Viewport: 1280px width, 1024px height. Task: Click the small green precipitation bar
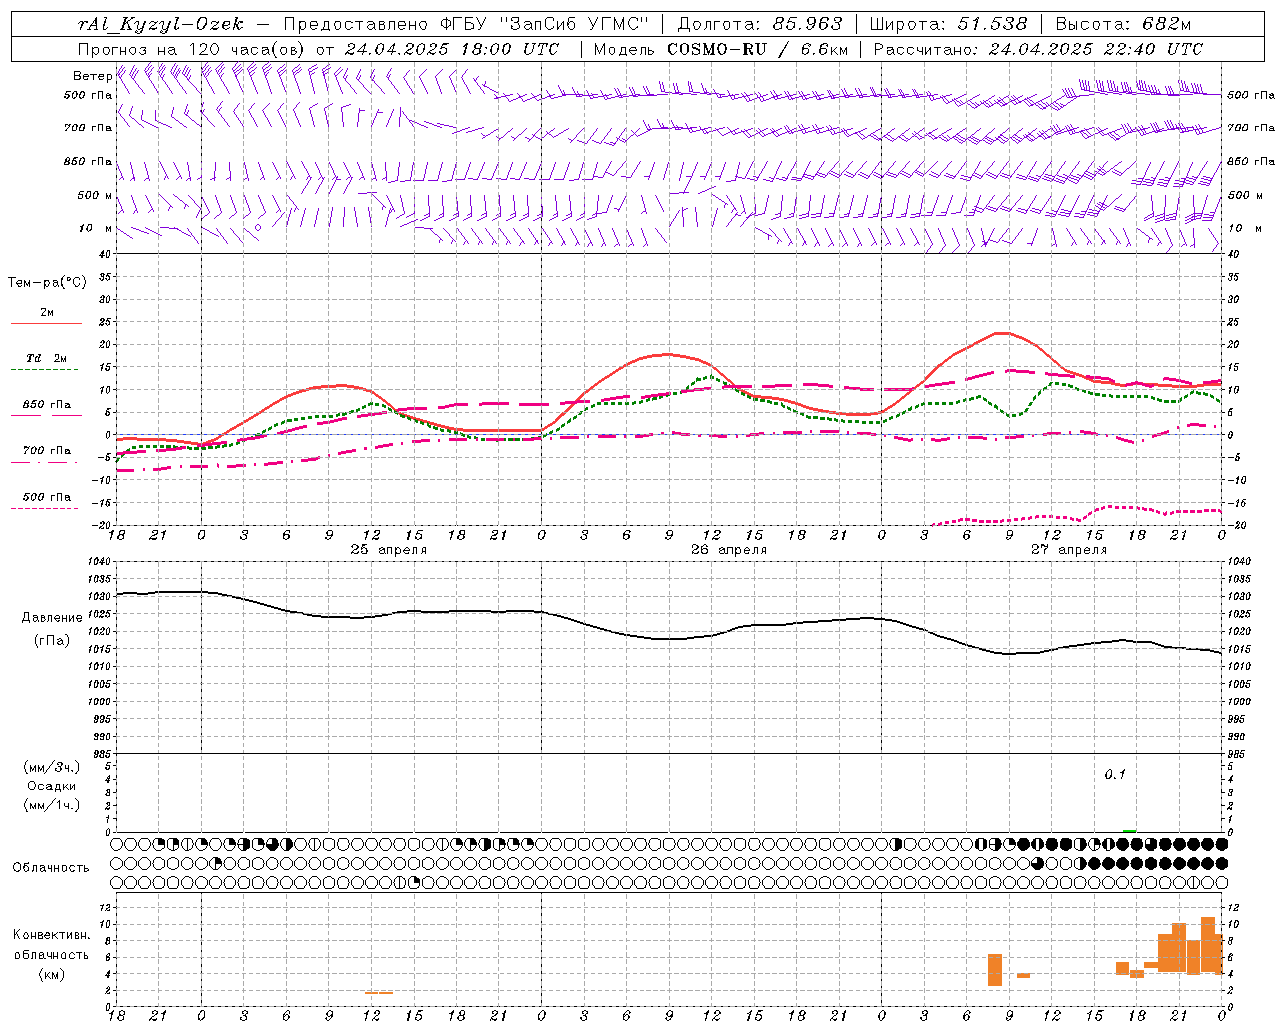(x=1129, y=831)
